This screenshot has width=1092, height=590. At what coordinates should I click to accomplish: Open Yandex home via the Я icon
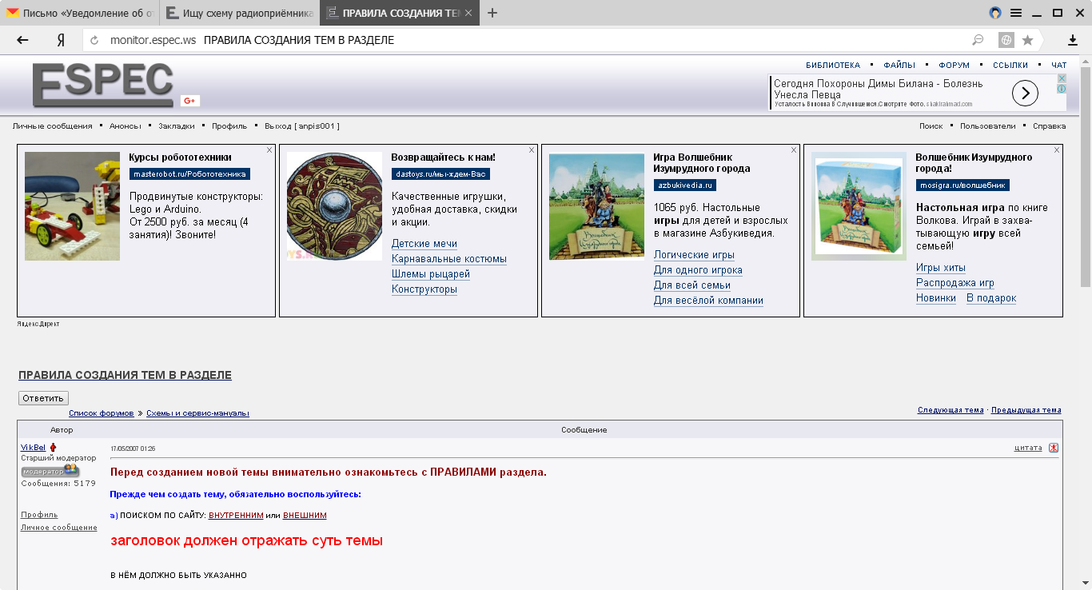point(61,40)
